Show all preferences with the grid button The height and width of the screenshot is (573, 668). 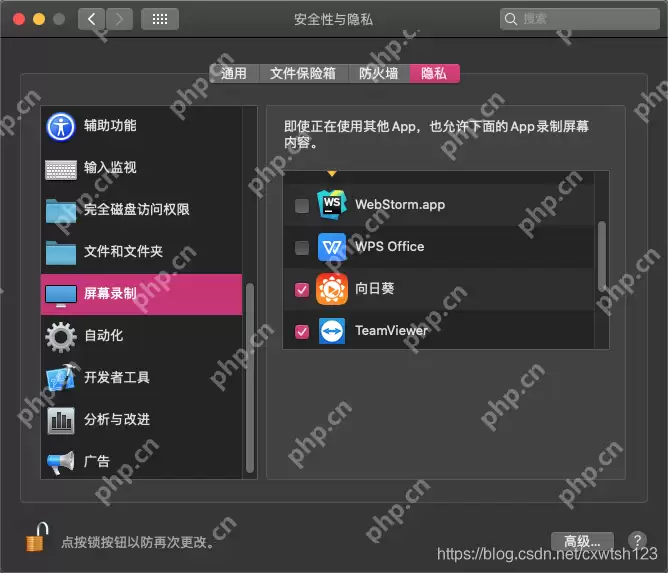[x=160, y=19]
